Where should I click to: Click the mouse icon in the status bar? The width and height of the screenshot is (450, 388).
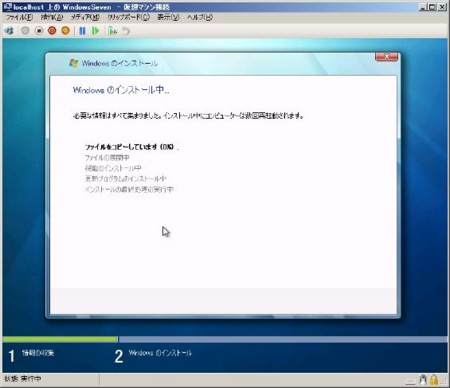[x=423, y=380]
